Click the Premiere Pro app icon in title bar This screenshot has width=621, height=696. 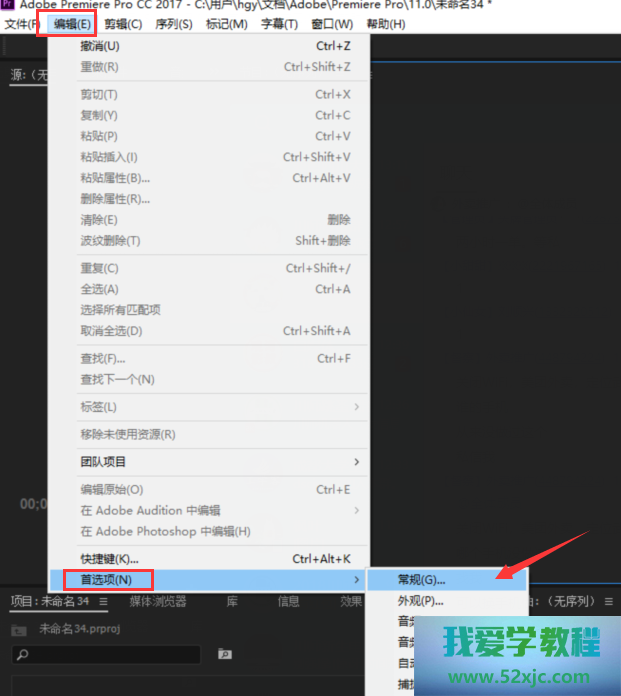point(8,5)
